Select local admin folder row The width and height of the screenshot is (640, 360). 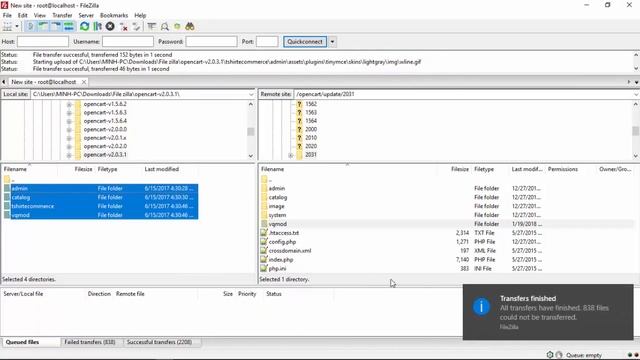(x=101, y=189)
